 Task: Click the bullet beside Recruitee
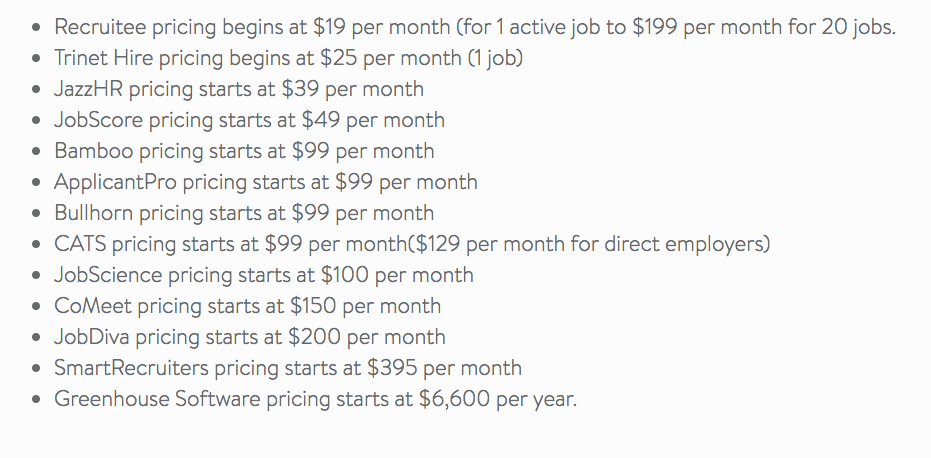(37, 27)
